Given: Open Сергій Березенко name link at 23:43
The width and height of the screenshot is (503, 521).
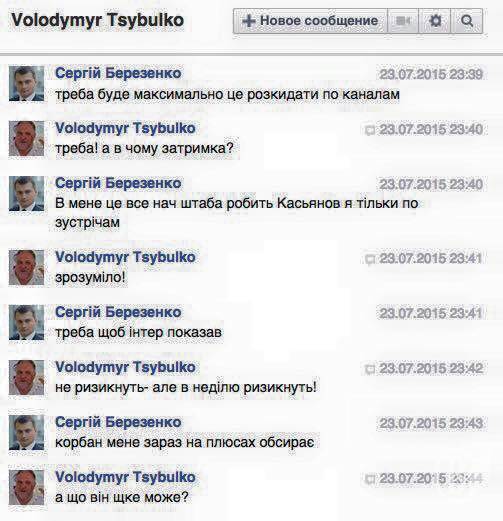Looking at the screenshot, I should point(118,422).
